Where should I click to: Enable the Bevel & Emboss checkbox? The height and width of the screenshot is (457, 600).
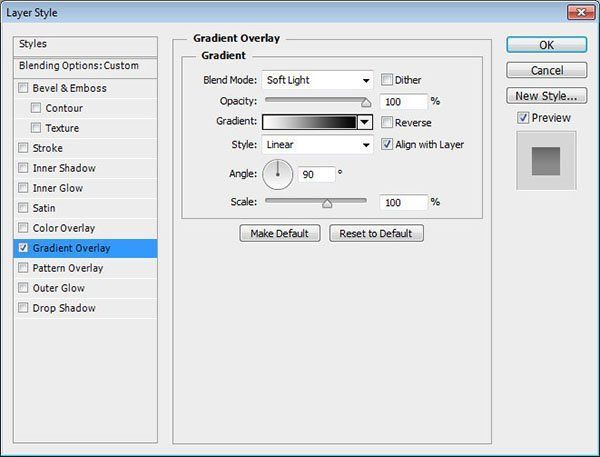(x=23, y=88)
